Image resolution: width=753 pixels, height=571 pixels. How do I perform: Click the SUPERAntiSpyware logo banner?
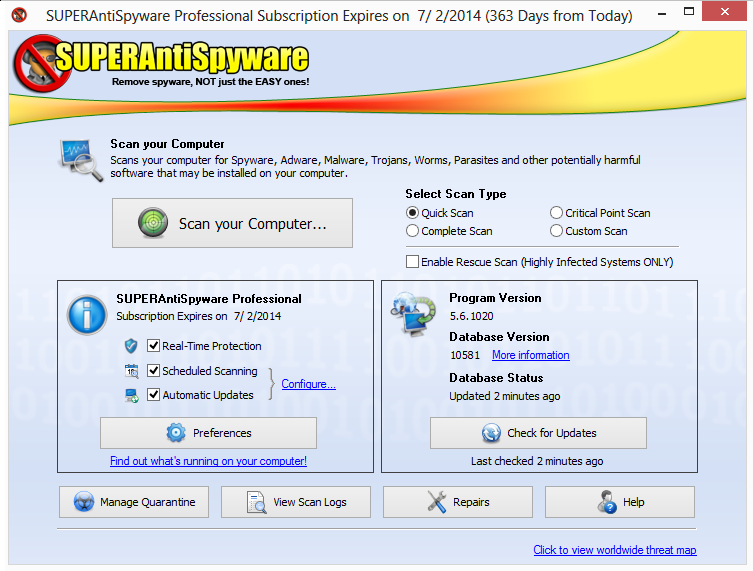coord(161,63)
